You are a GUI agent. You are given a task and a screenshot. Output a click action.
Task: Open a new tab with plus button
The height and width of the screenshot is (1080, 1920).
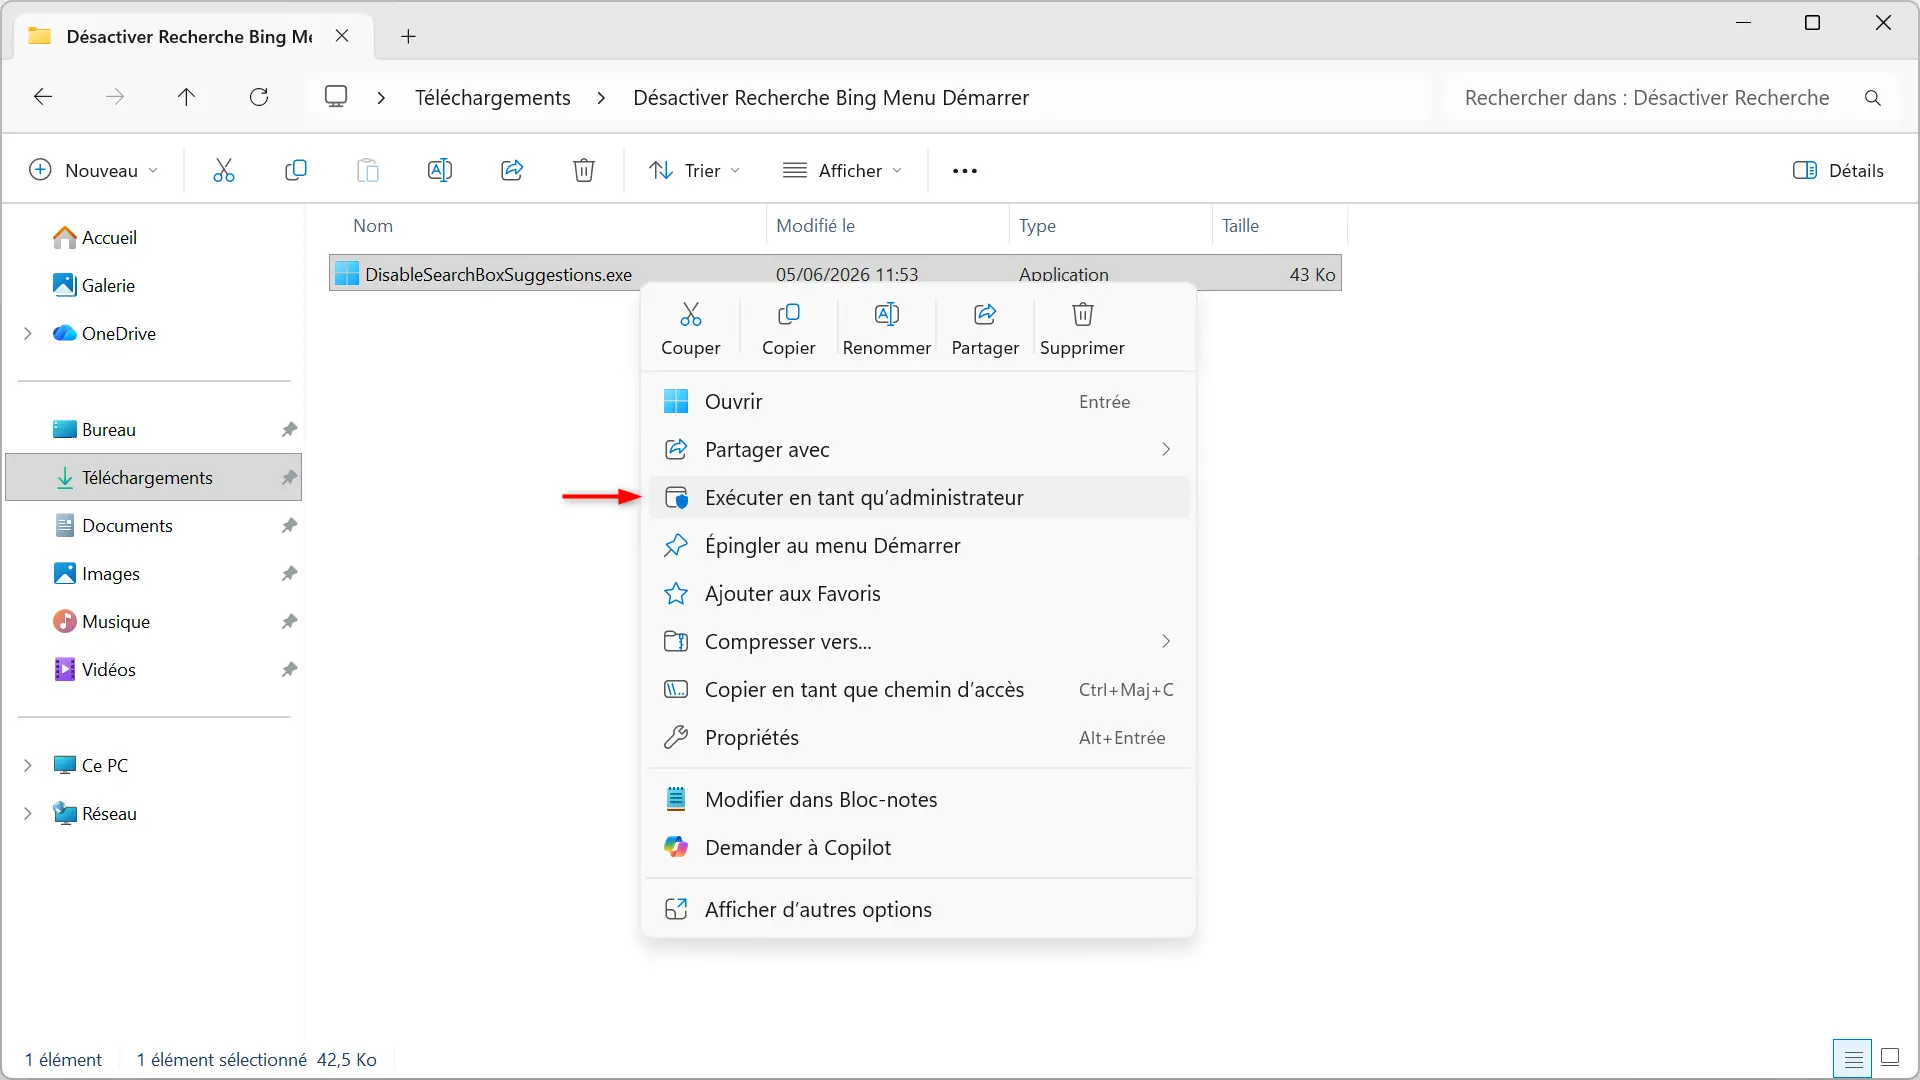point(408,37)
